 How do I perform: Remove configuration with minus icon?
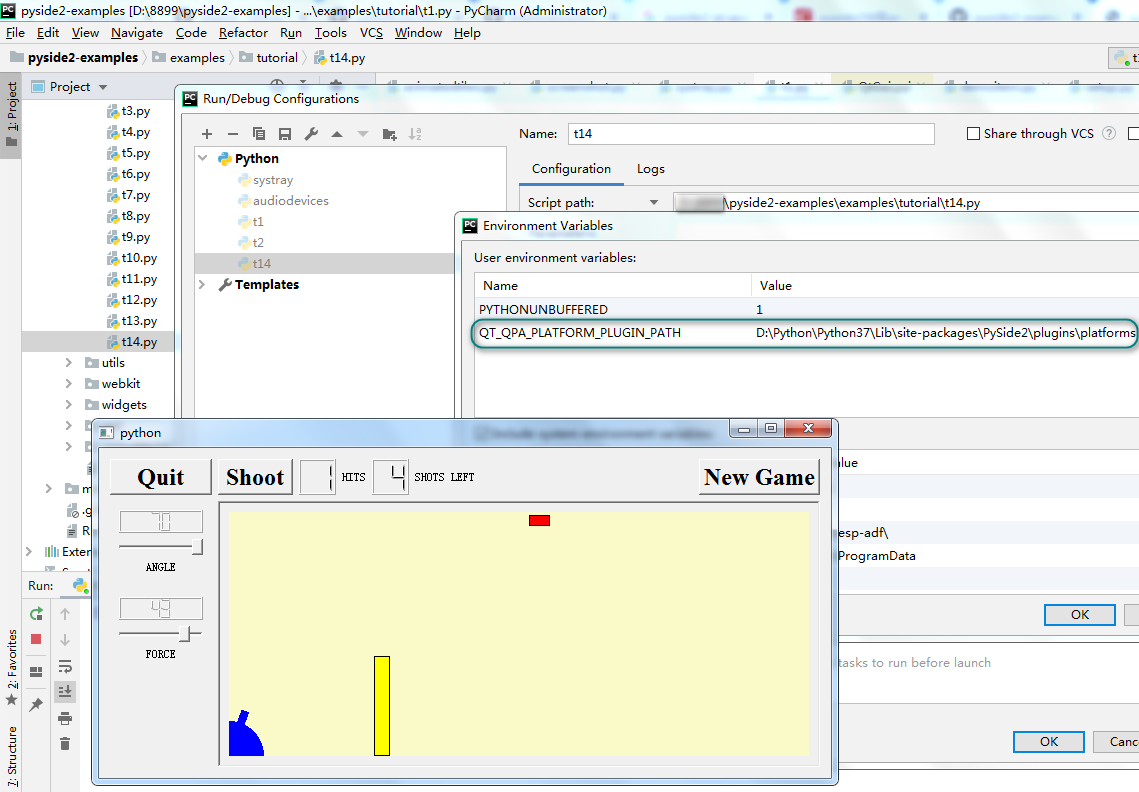pos(232,134)
